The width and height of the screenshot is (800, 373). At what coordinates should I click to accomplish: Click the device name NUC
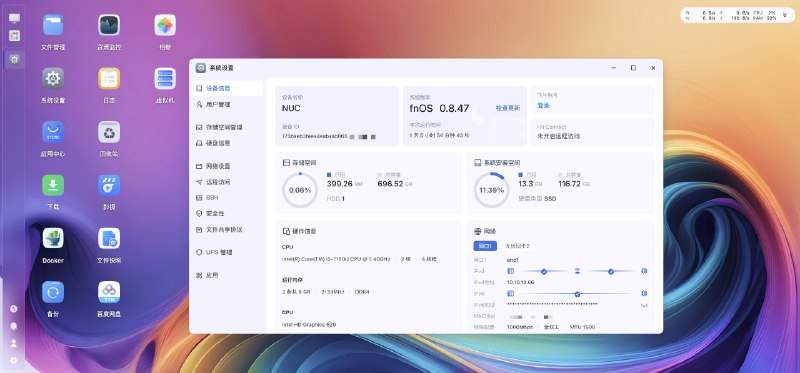tap(291, 108)
